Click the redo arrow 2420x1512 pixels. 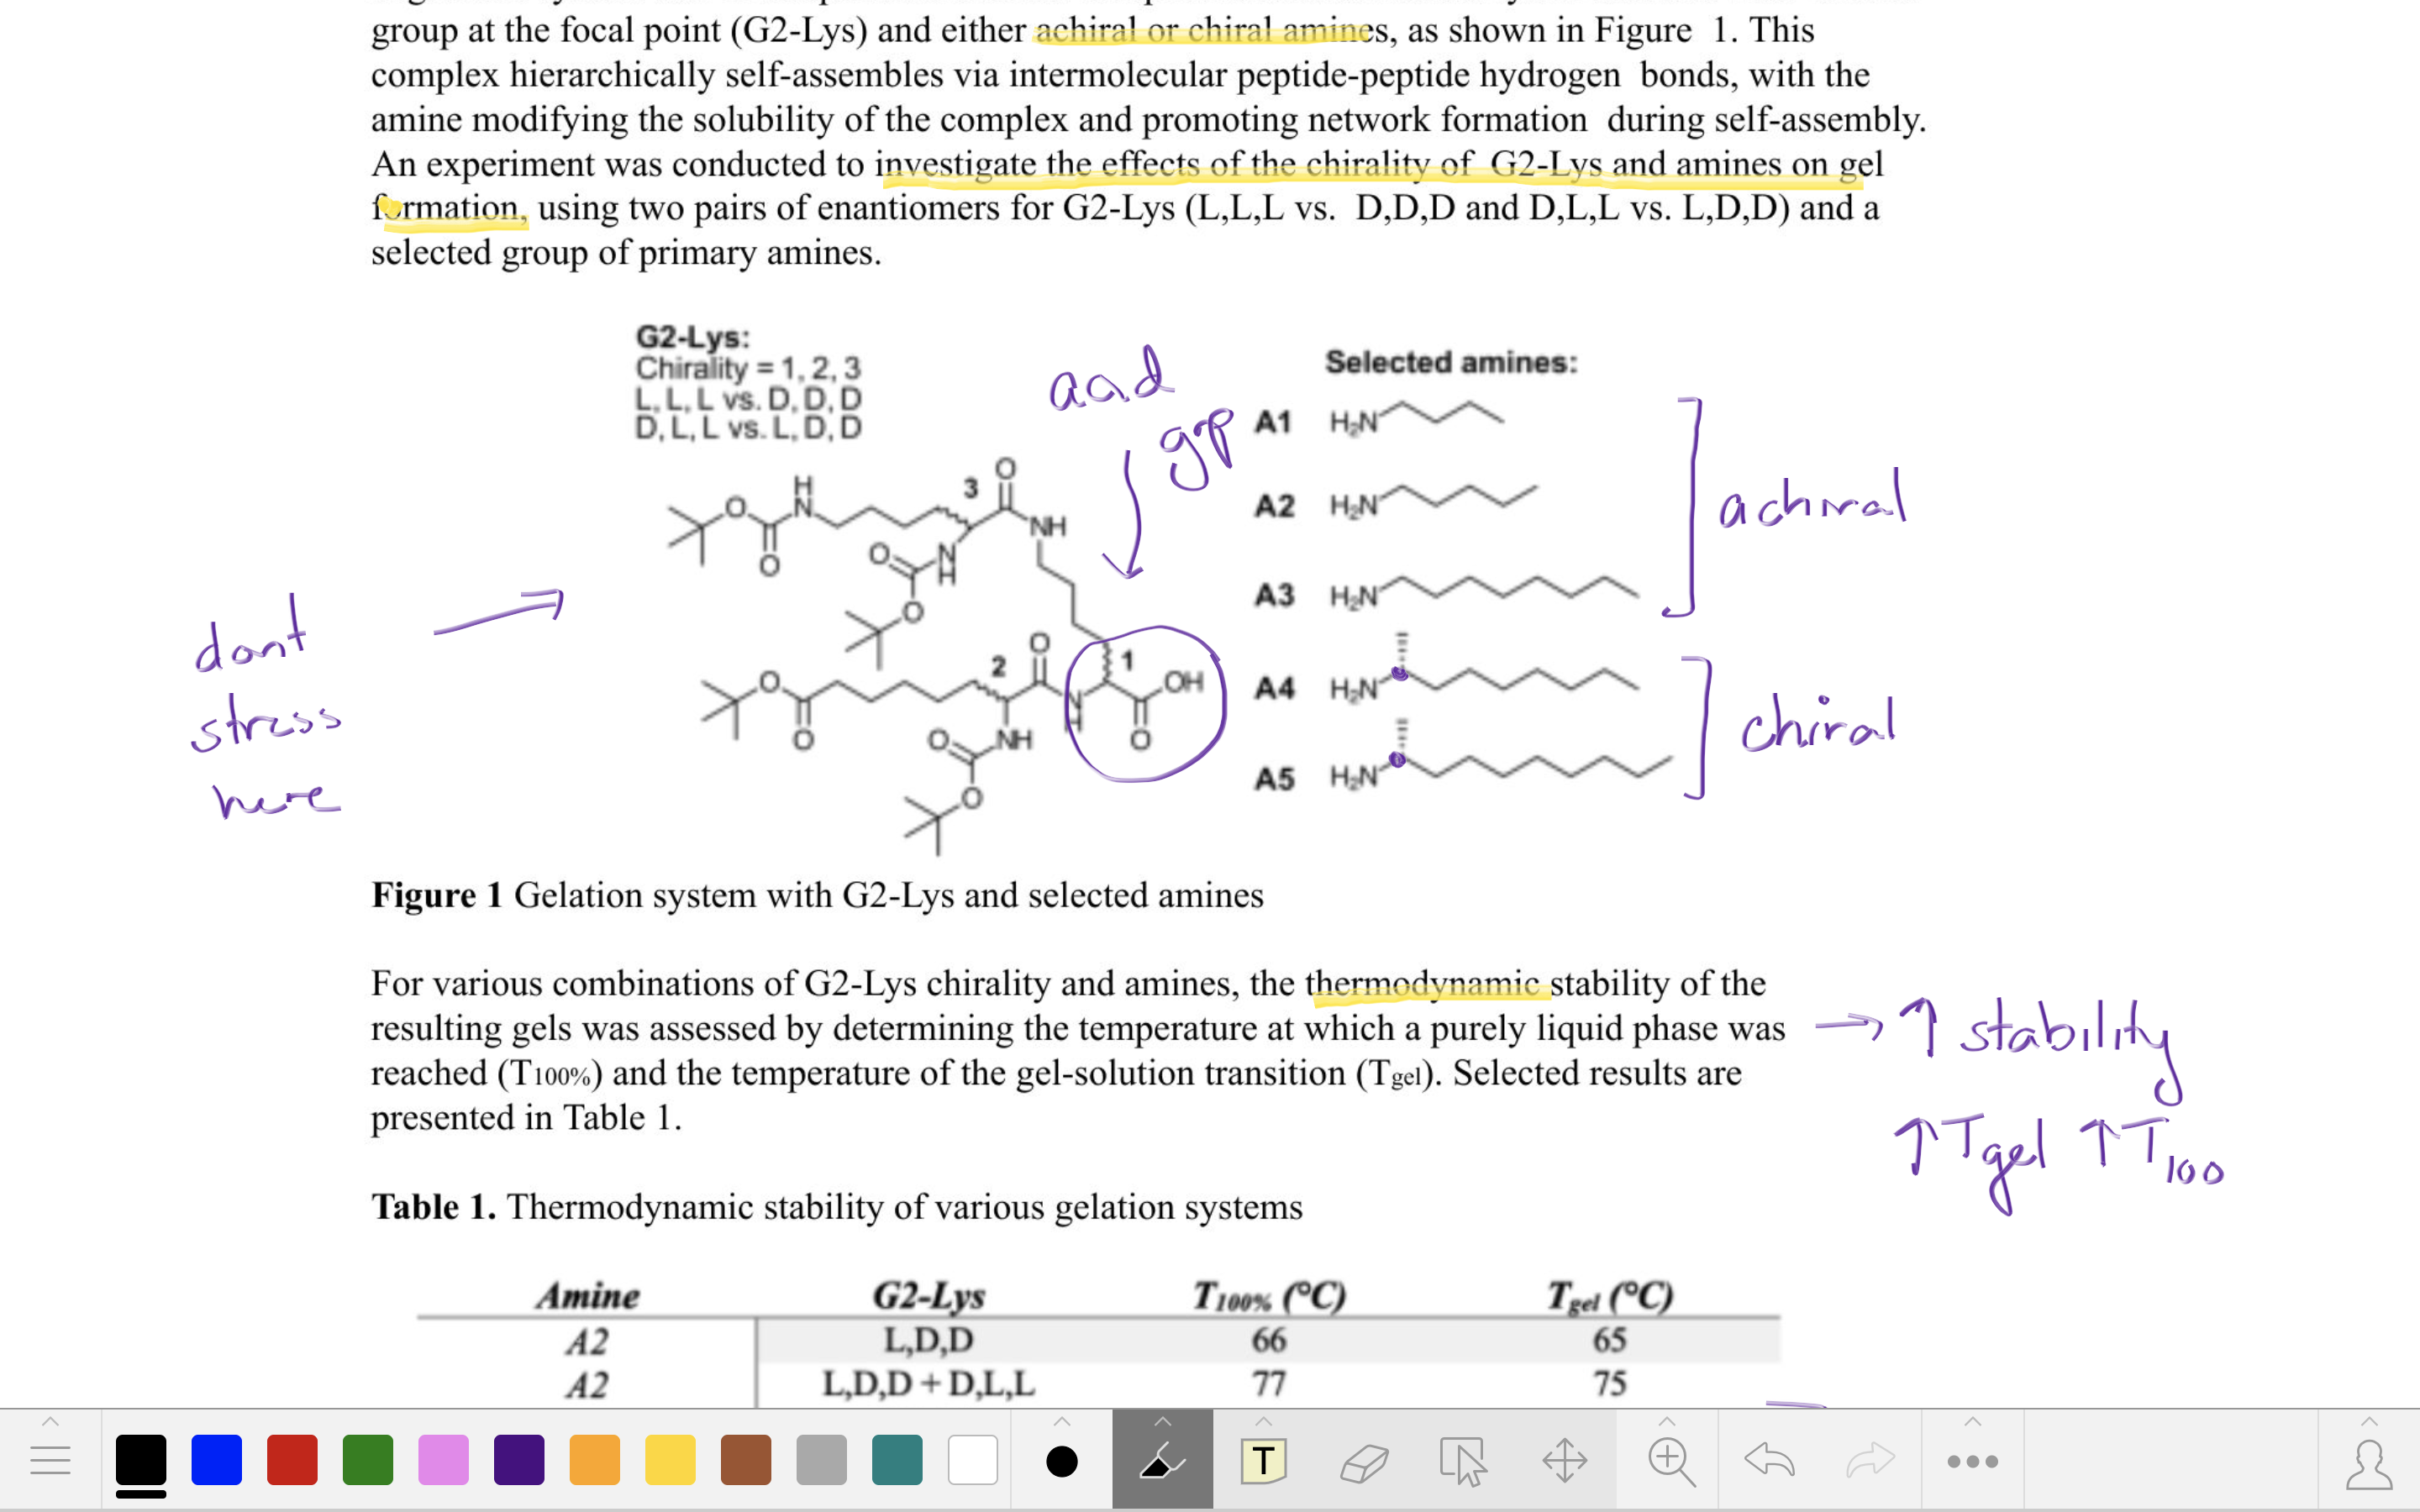click(1869, 1460)
